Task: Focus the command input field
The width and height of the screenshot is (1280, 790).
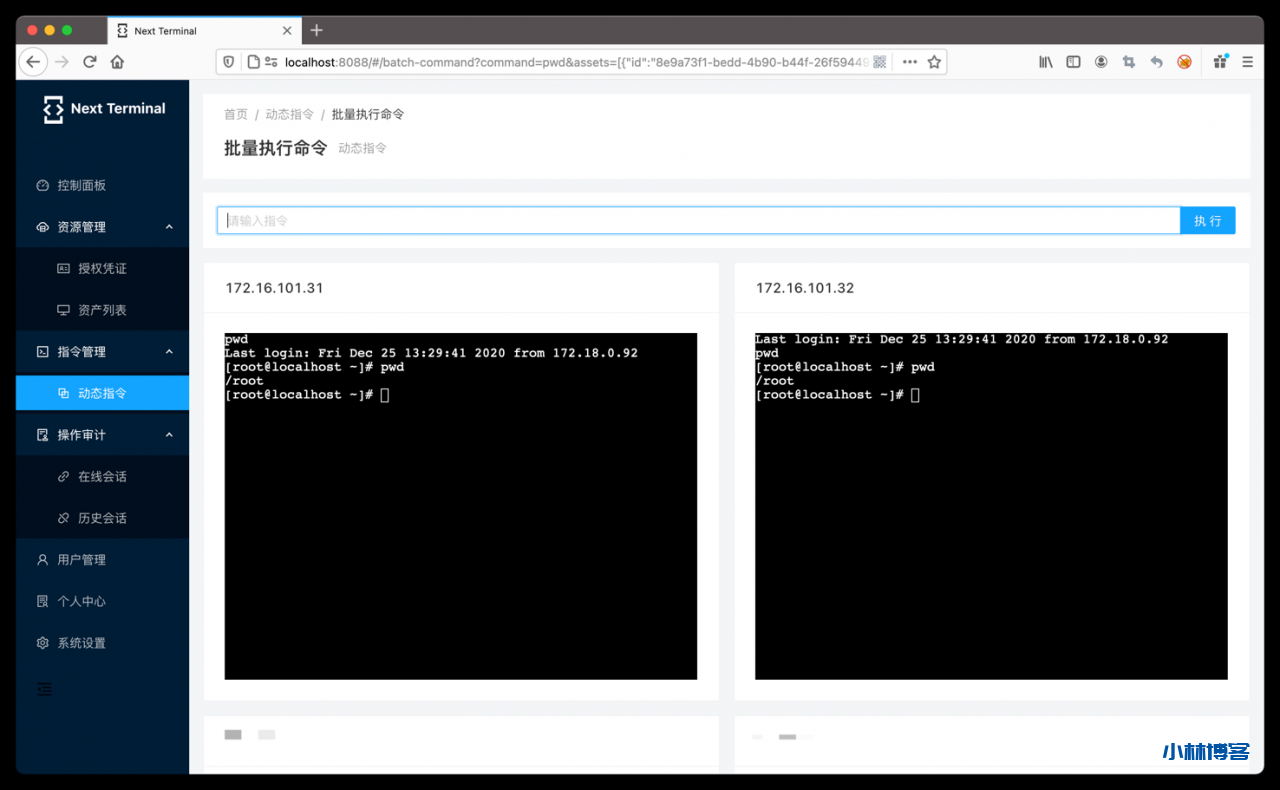Action: point(698,221)
